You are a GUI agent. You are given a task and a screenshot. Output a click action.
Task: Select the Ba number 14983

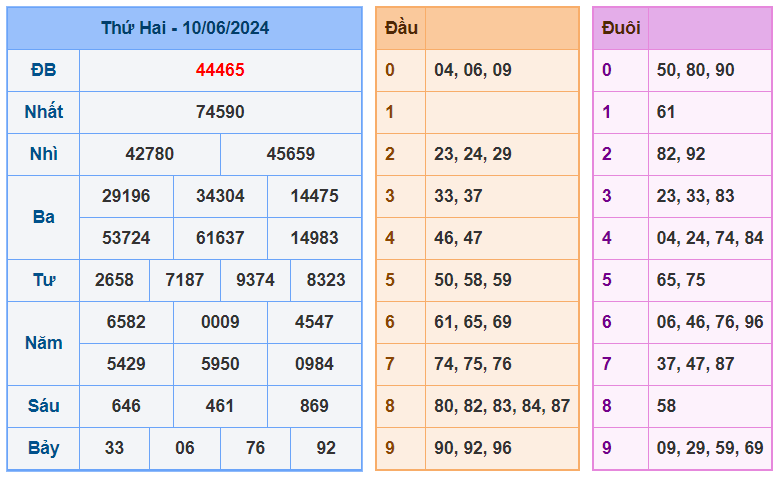tap(314, 238)
